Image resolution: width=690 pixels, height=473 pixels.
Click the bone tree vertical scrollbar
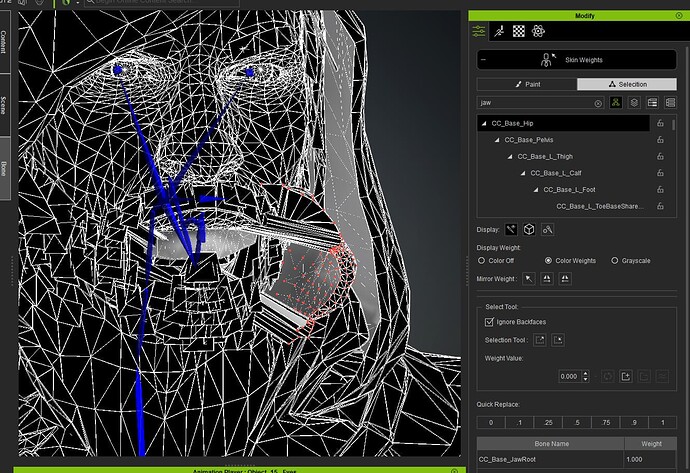[x=674, y=125]
